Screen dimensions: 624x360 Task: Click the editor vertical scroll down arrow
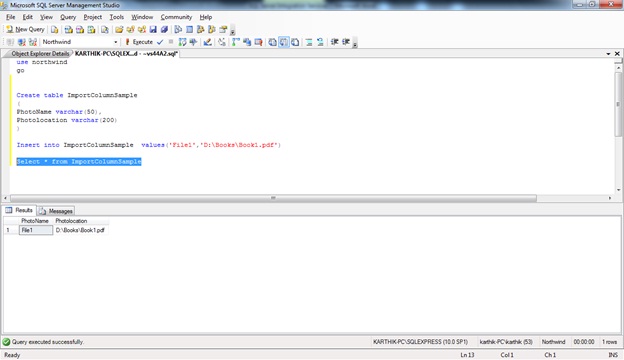618,190
